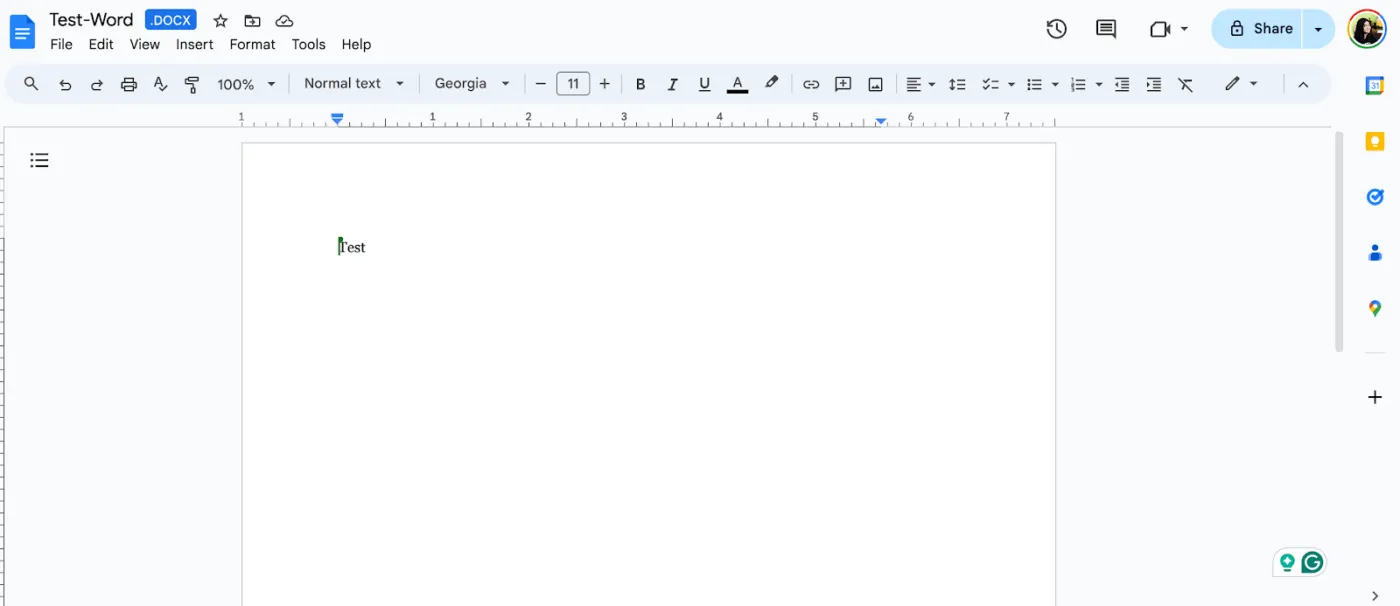Open the Tools menu
The width and height of the screenshot is (1400, 606).
tap(308, 44)
